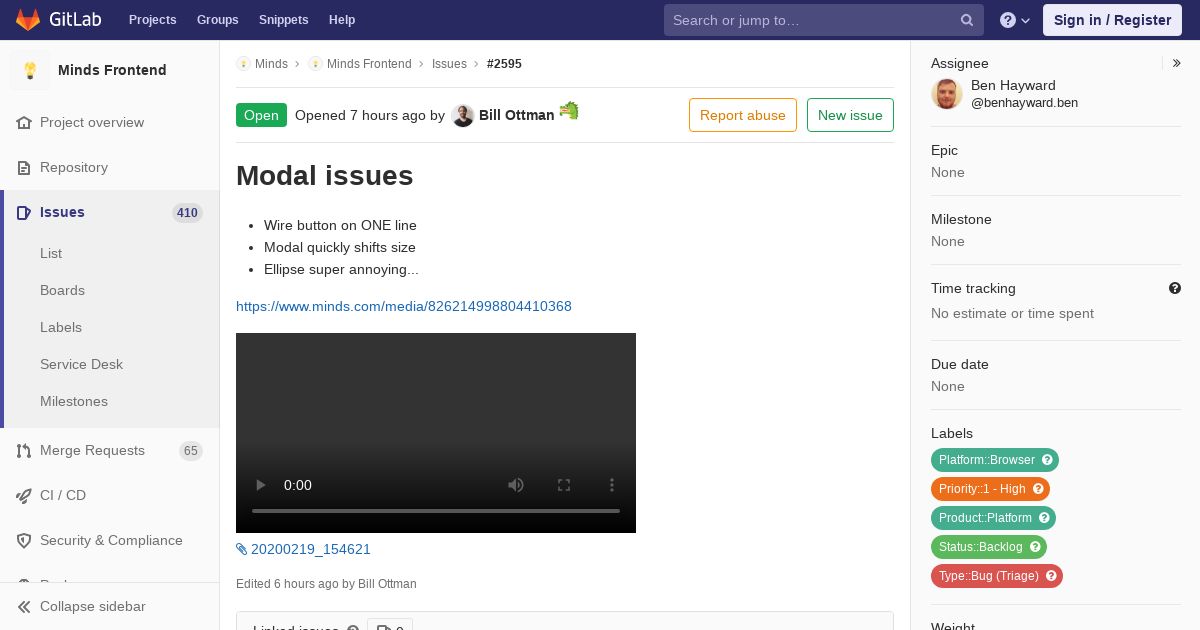Click the CI / CD rocket icon
This screenshot has width=1200, height=630.
click(x=24, y=496)
